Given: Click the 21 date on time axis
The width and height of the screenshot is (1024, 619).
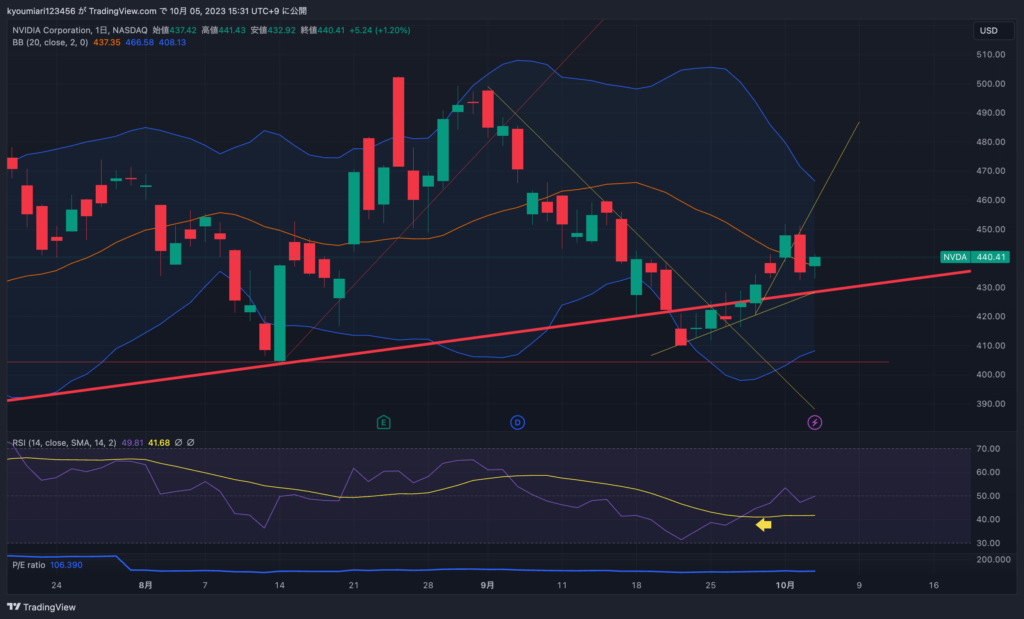Looking at the screenshot, I should (354, 585).
